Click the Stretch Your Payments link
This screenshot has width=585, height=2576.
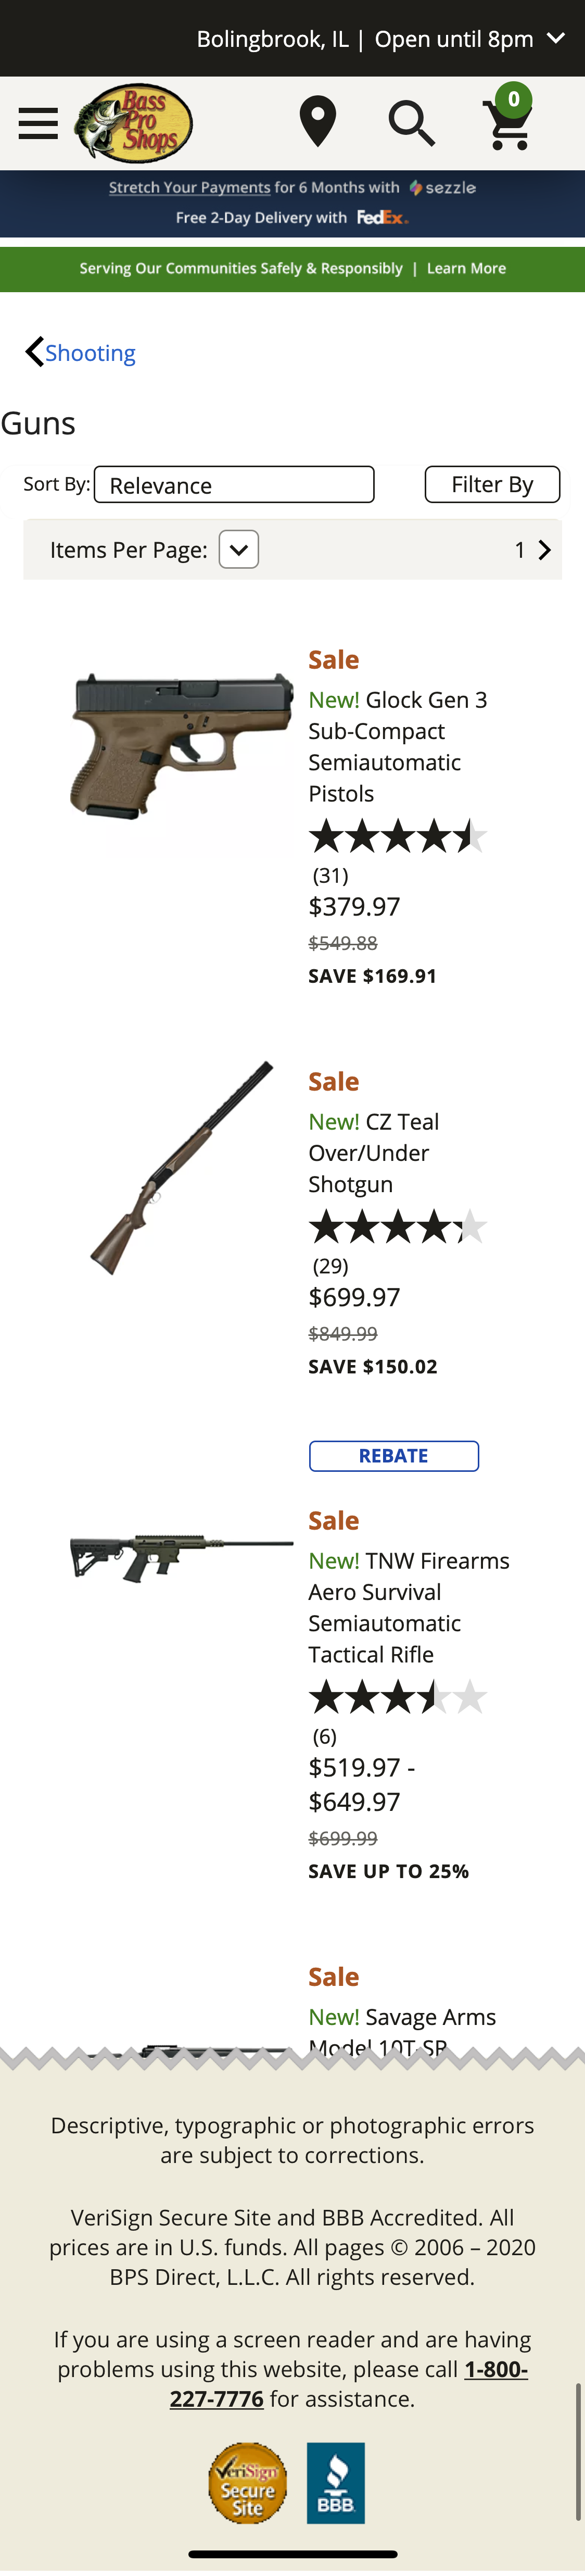[189, 188]
